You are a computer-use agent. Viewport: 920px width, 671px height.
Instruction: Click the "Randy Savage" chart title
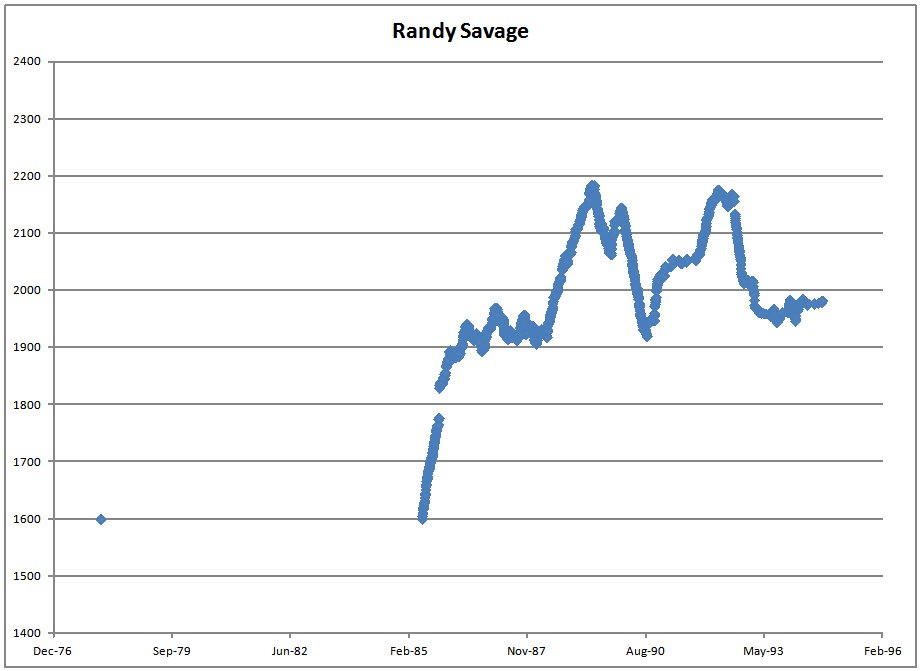pyautogui.click(x=460, y=31)
